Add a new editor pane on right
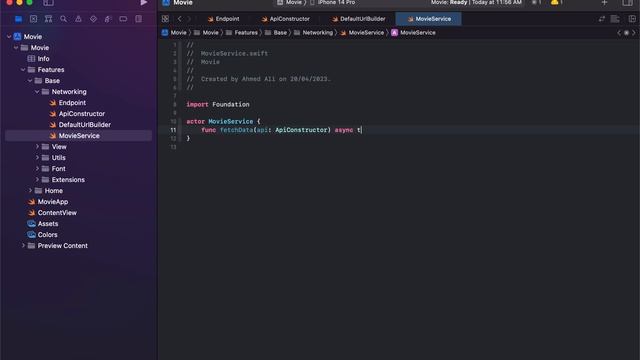 632,19
